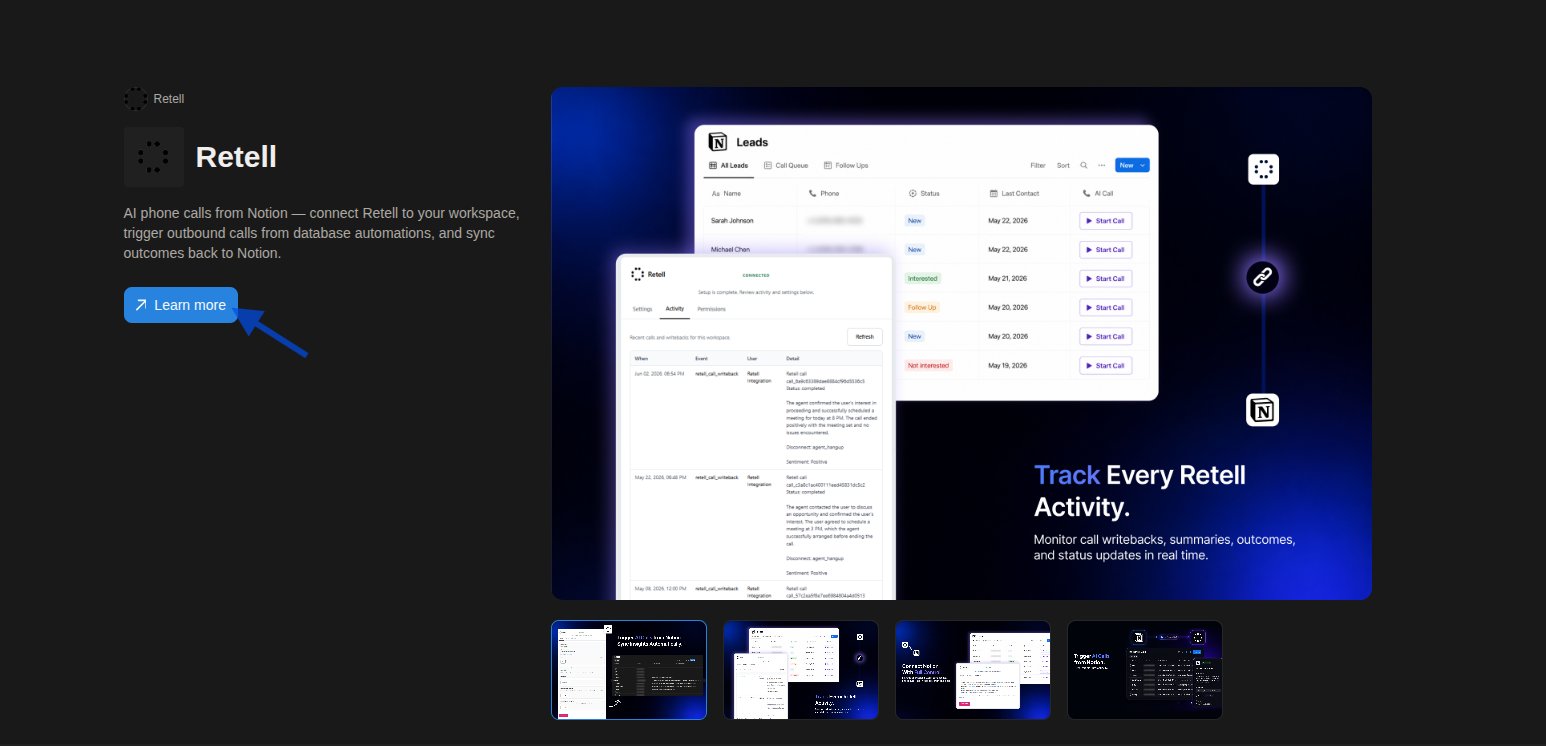Click the Learn more button
This screenshot has height=746, width=1546.
coord(181,305)
